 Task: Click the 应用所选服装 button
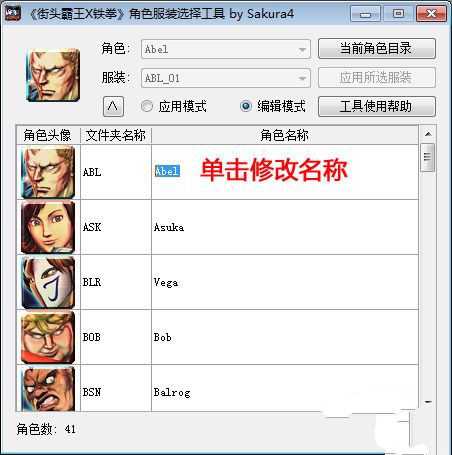tap(377, 78)
